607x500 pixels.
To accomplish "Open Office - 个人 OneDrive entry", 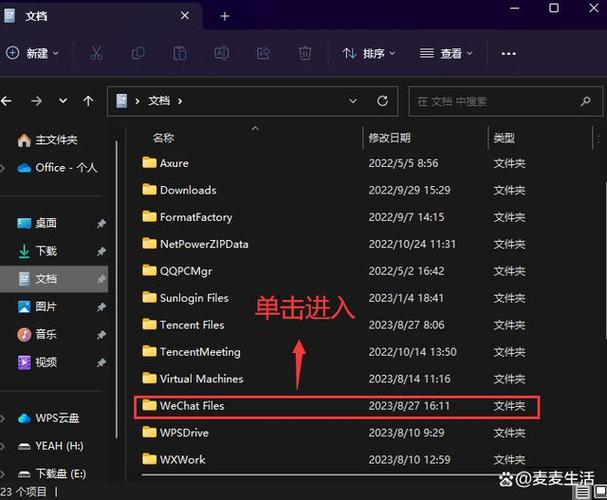I will coord(57,168).
